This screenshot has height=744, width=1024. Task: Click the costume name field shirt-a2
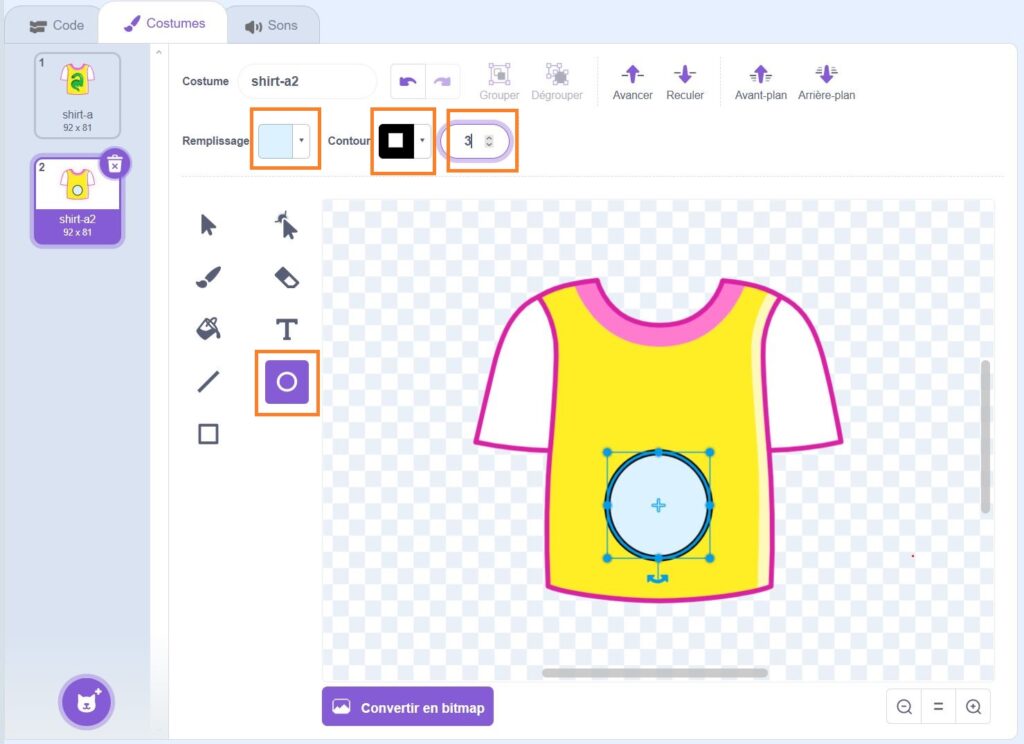pyautogui.click(x=307, y=82)
